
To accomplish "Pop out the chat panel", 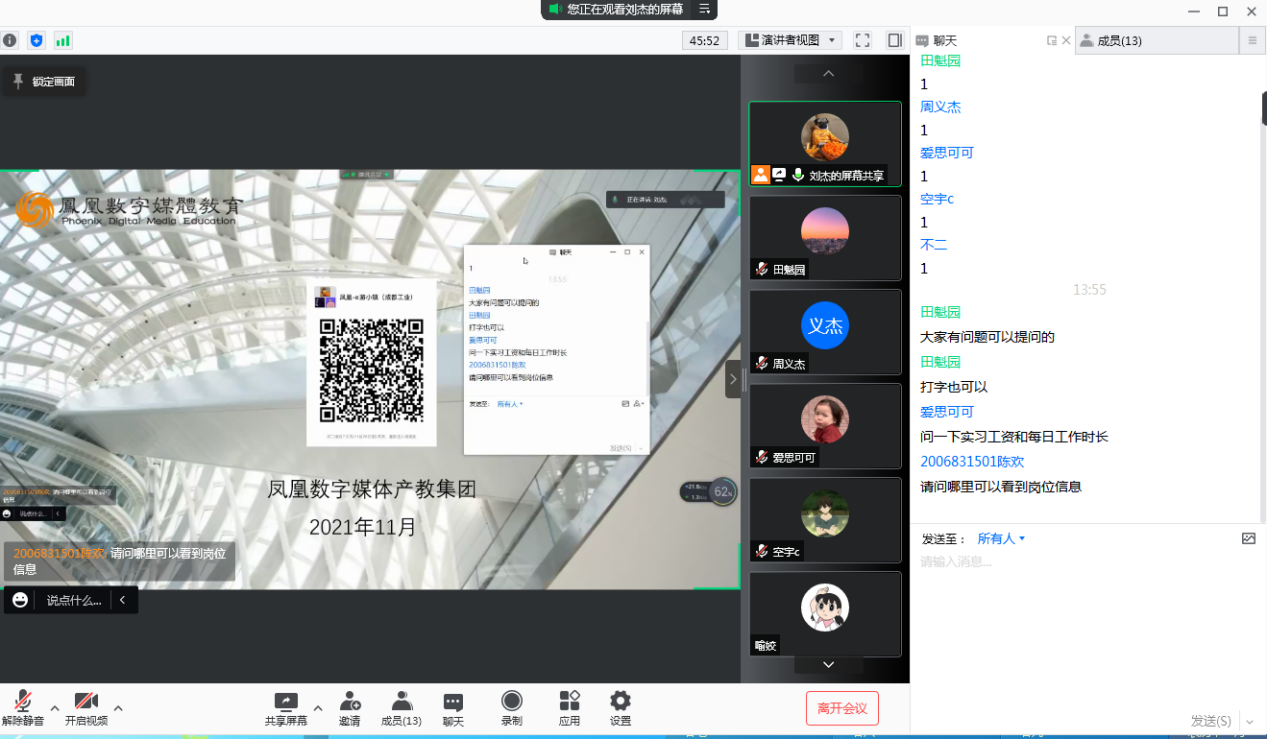I will pyautogui.click(x=1052, y=41).
